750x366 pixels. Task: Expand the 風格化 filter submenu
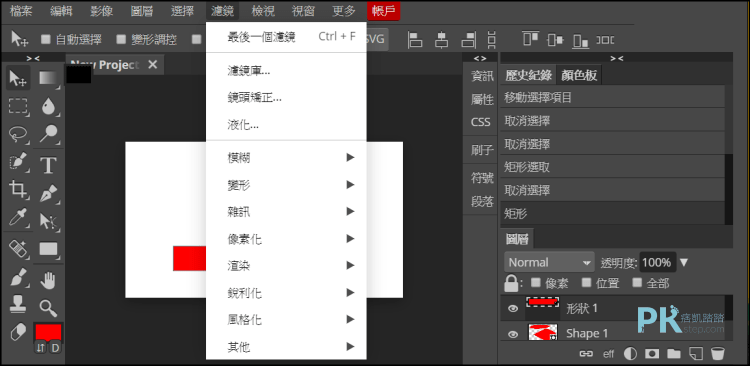pyautogui.click(x=286, y=320)
